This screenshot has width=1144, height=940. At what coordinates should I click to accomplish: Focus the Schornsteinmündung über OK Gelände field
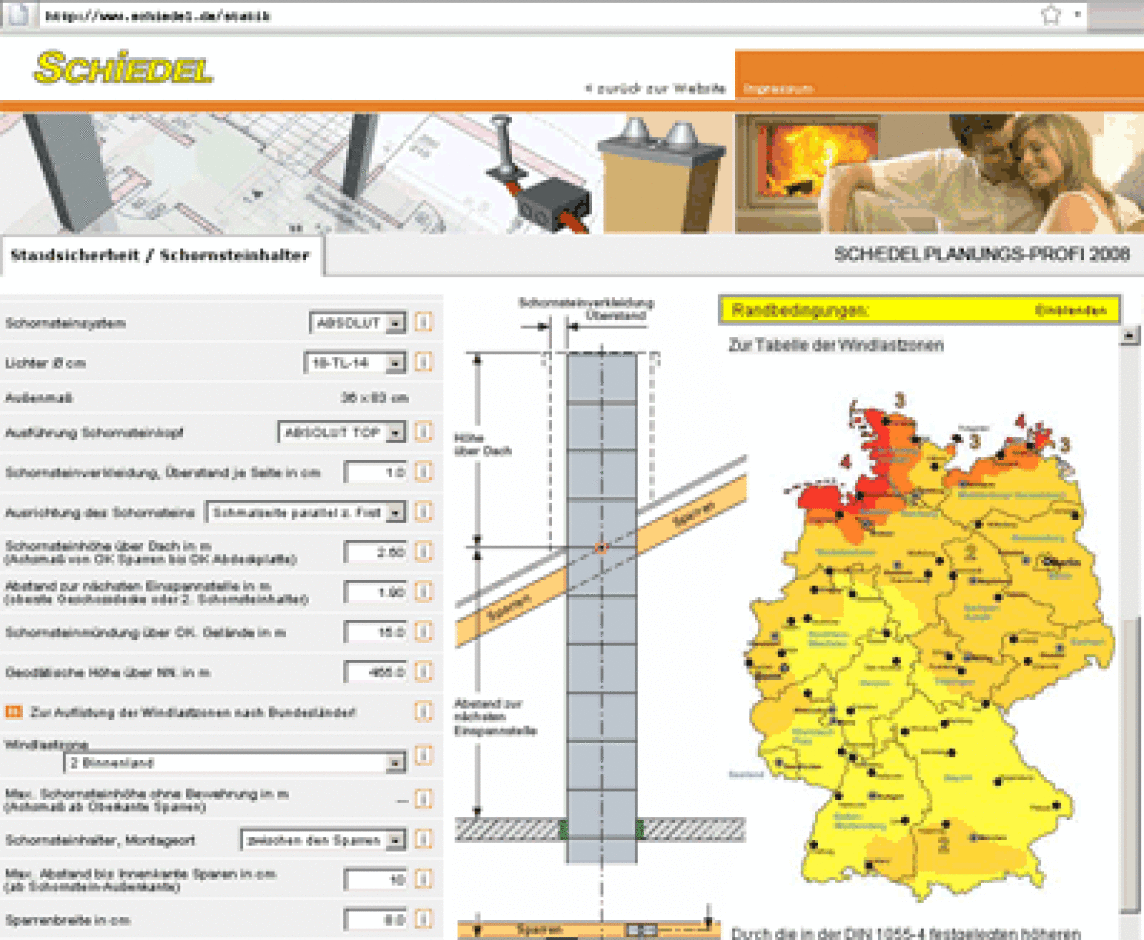tap(376, 632)
